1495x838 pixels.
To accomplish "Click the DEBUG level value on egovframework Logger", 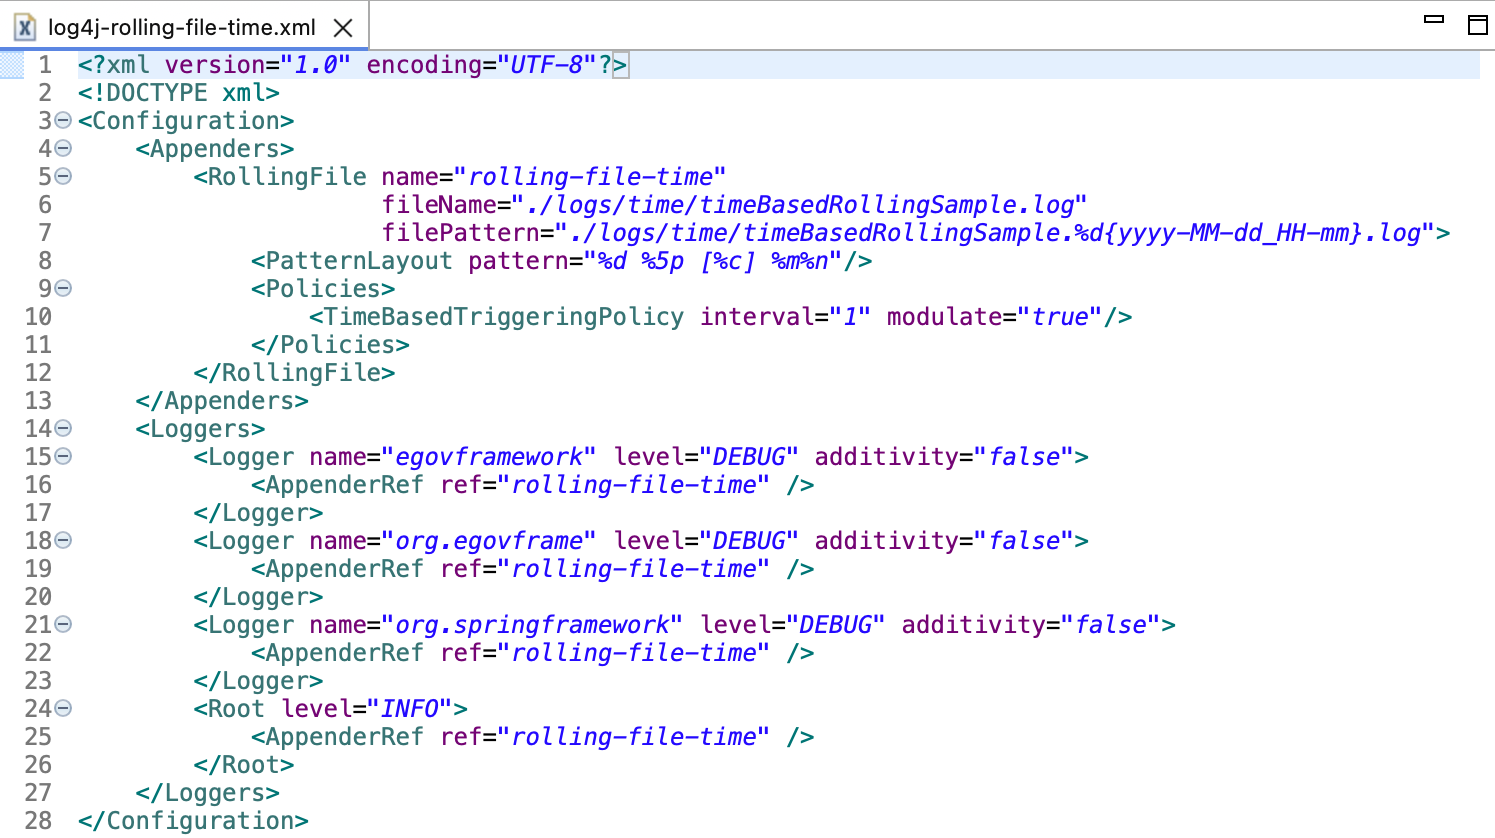I will coord(749,456).
